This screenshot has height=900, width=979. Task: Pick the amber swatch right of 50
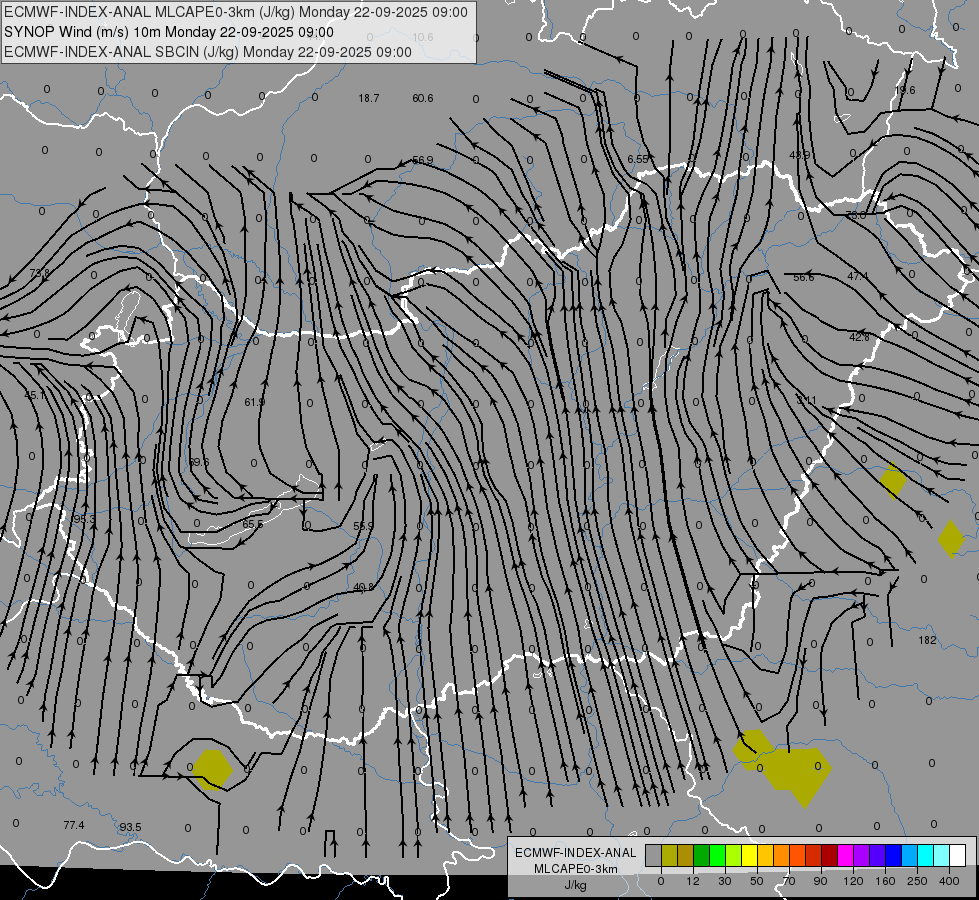[766, 855]
